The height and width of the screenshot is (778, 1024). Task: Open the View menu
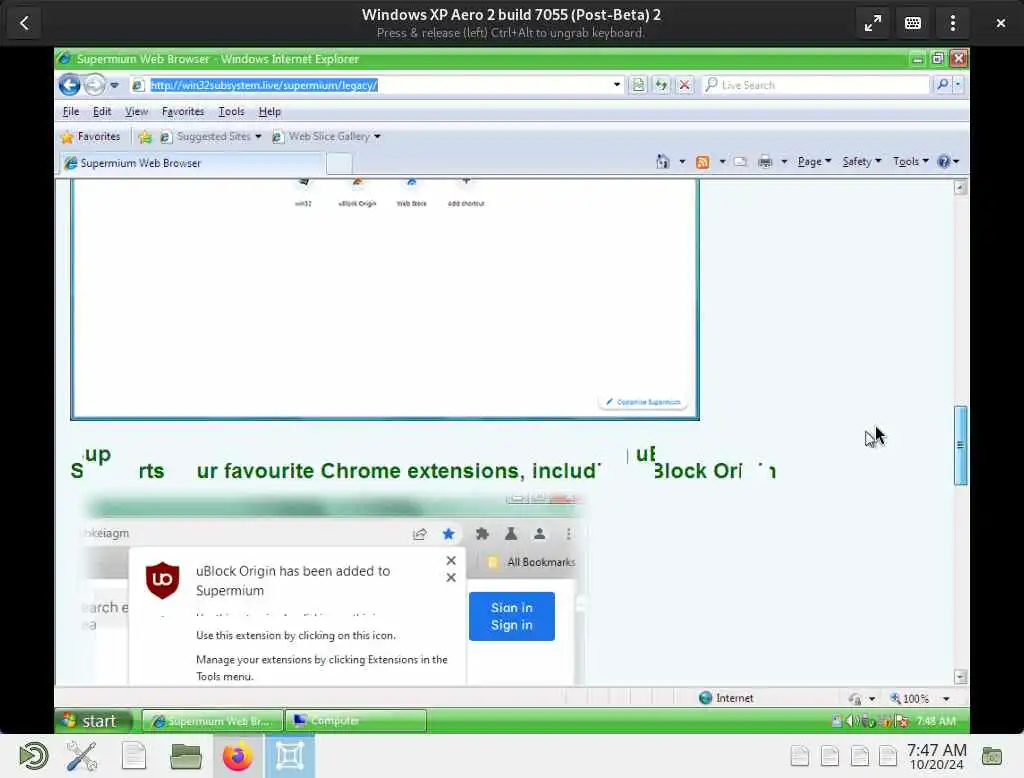click(x=136, y=112)
